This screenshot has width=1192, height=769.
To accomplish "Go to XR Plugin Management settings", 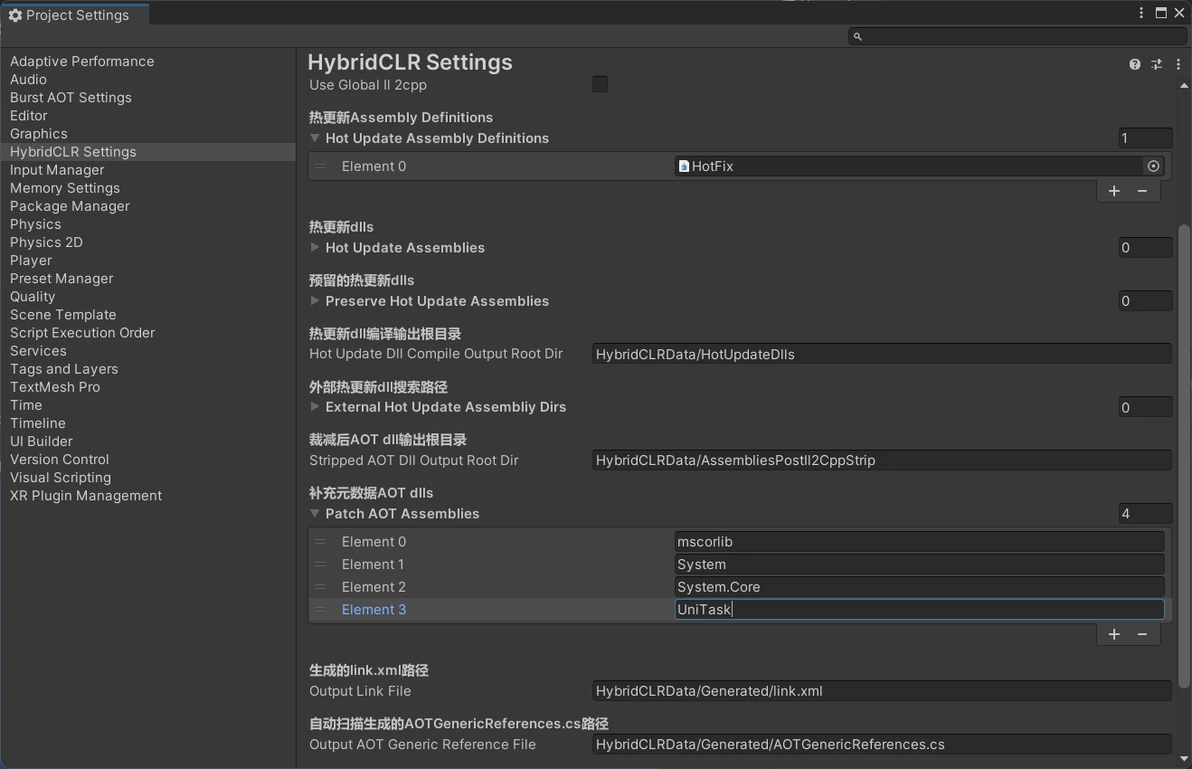I will tap(86, 496).
